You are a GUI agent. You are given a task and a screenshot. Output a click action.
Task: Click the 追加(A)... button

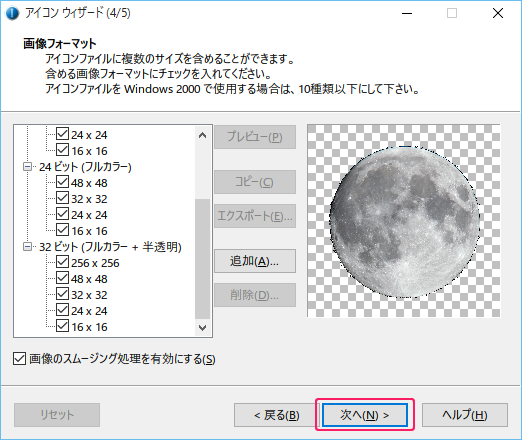coord(255,261)
